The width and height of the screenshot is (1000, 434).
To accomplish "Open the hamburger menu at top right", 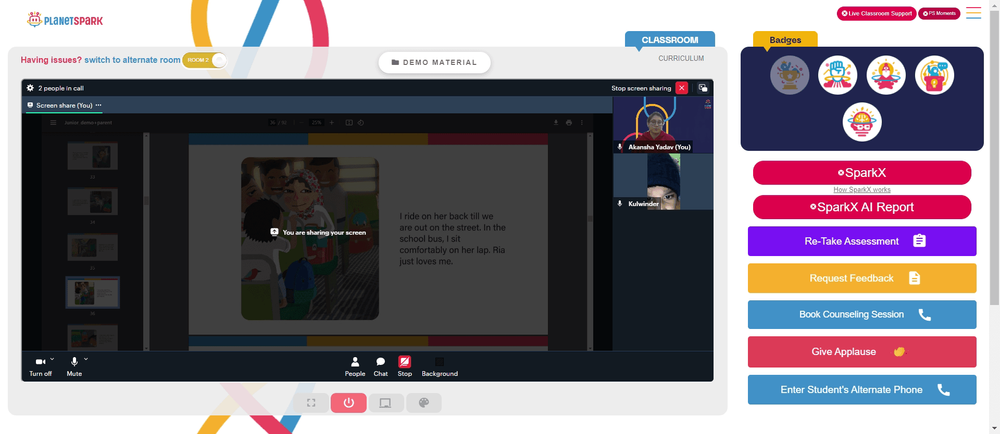I will (973, 13).
